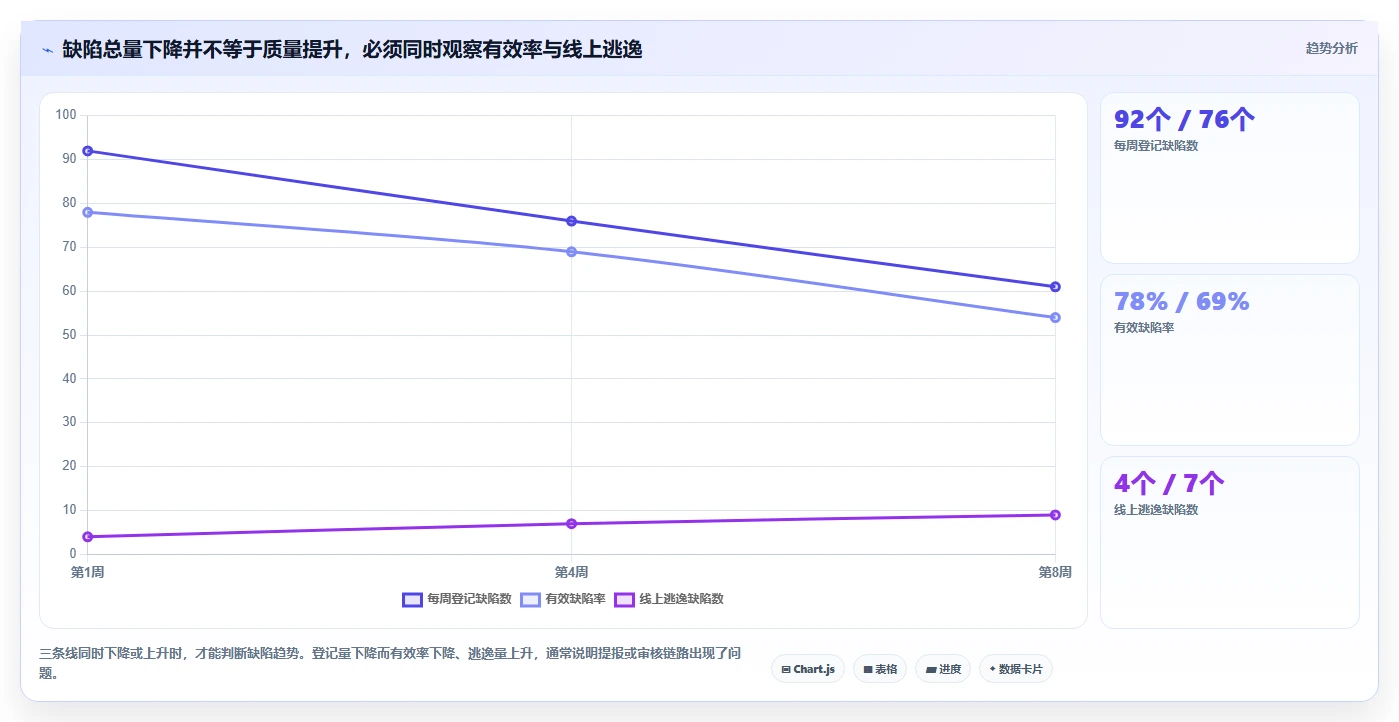Click the Chart.js chip
Image resolution: width=1399 pixels, height=722 pixels.
click(x=808, y=669)
